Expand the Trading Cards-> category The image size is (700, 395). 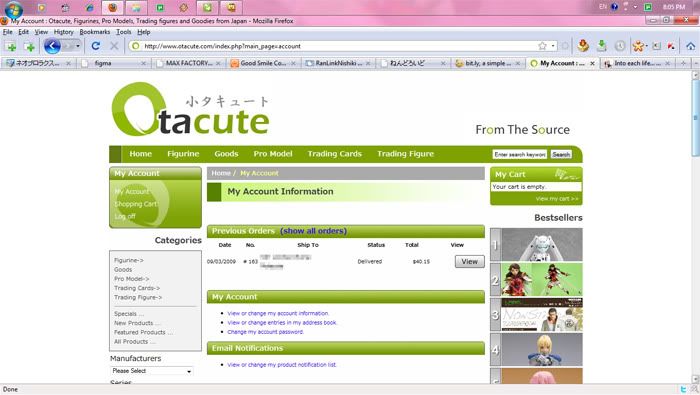point(137,288)
